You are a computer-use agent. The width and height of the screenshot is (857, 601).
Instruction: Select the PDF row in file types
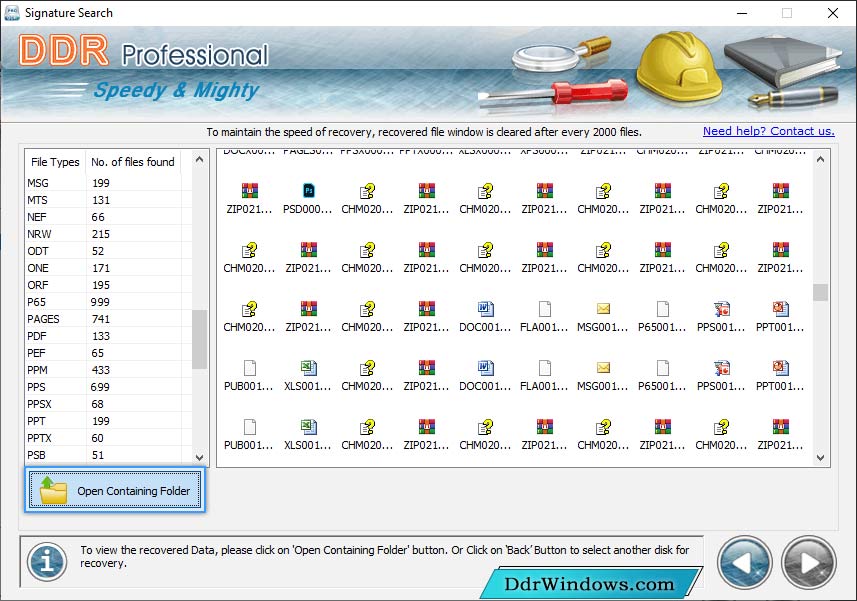pos(108,335)
